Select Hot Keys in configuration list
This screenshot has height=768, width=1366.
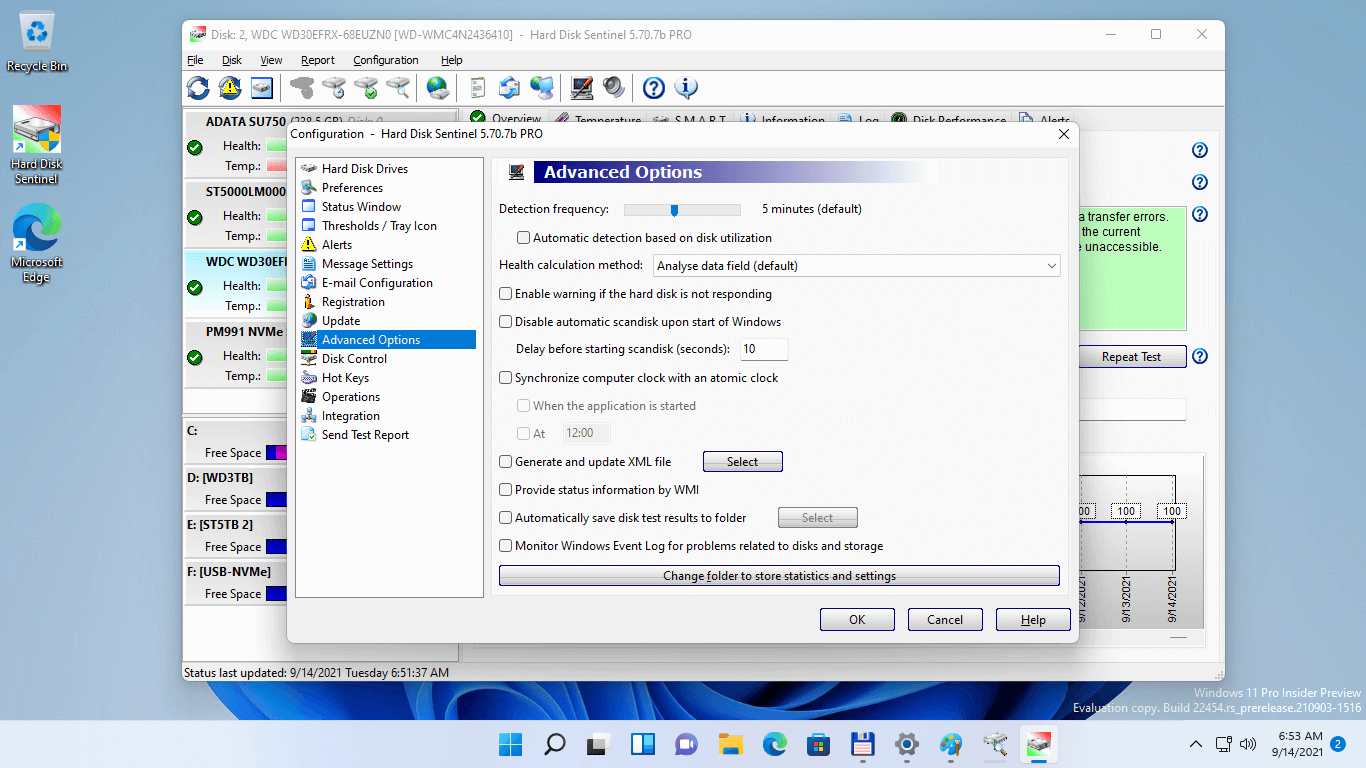tap(345, 378)
